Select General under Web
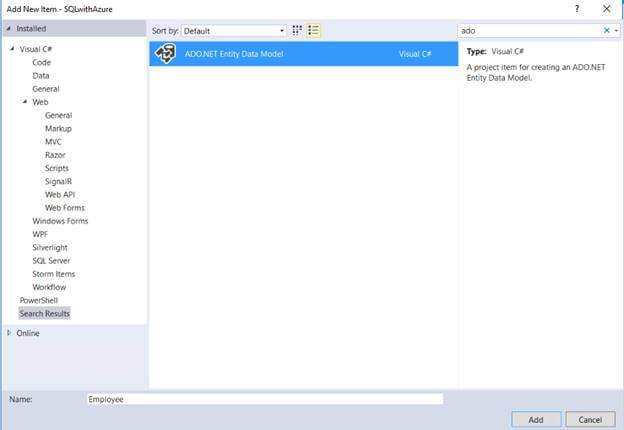This screenshot has width=624, height=430. pyautogui.click(x=58, y=115)
